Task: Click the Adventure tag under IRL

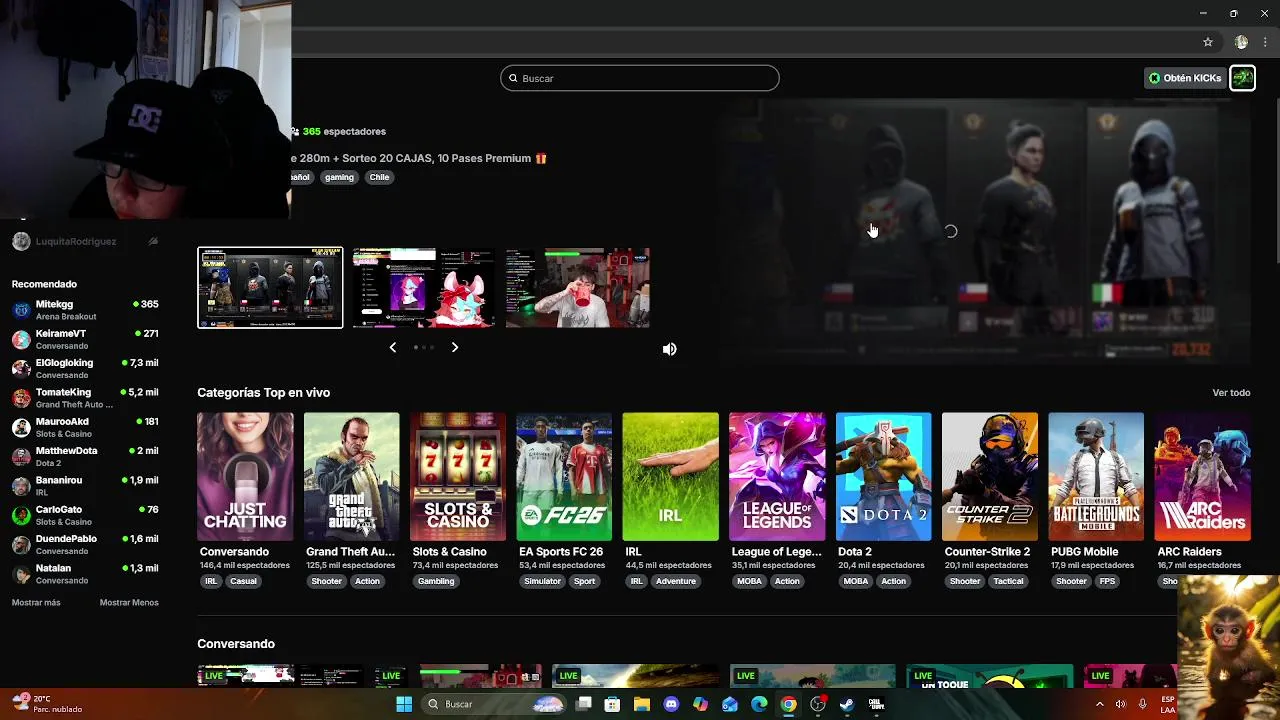Action: [x=676, y=581]
